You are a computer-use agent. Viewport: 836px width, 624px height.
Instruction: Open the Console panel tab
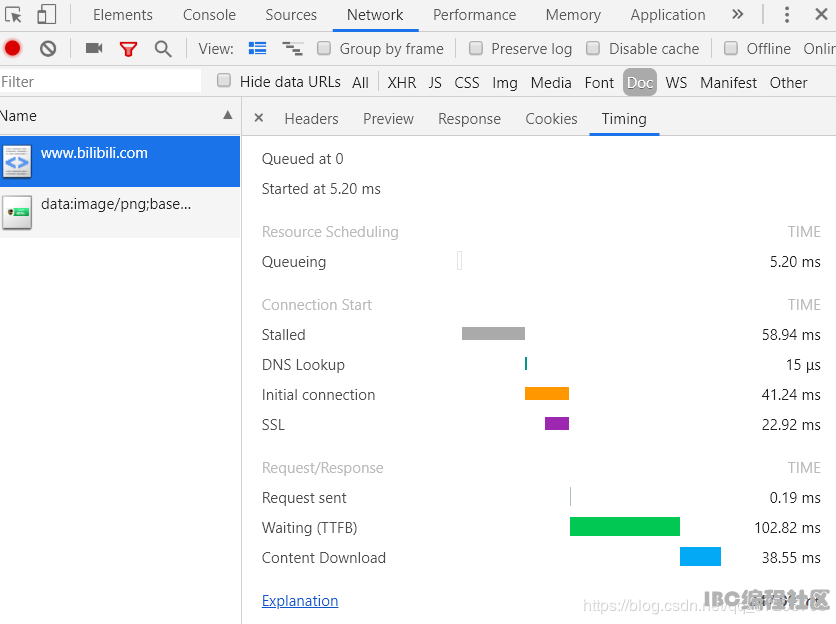[x=209, y=15]
